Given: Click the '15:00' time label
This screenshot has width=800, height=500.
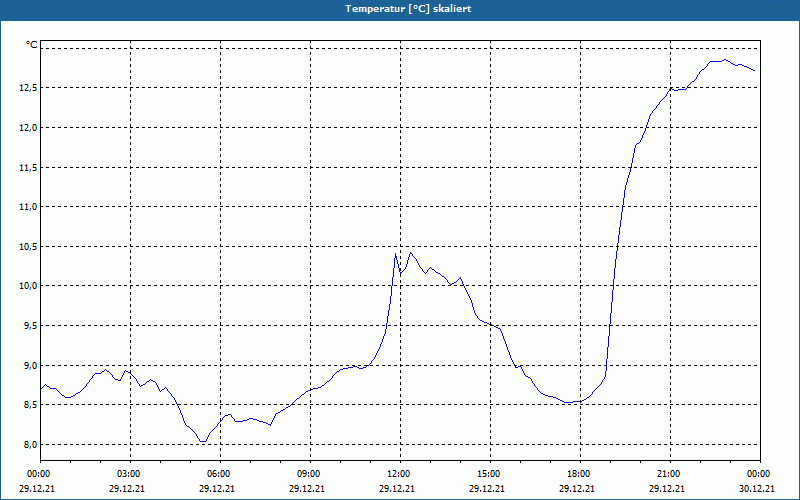Looking at the screenshot, I should click(490, 474).
